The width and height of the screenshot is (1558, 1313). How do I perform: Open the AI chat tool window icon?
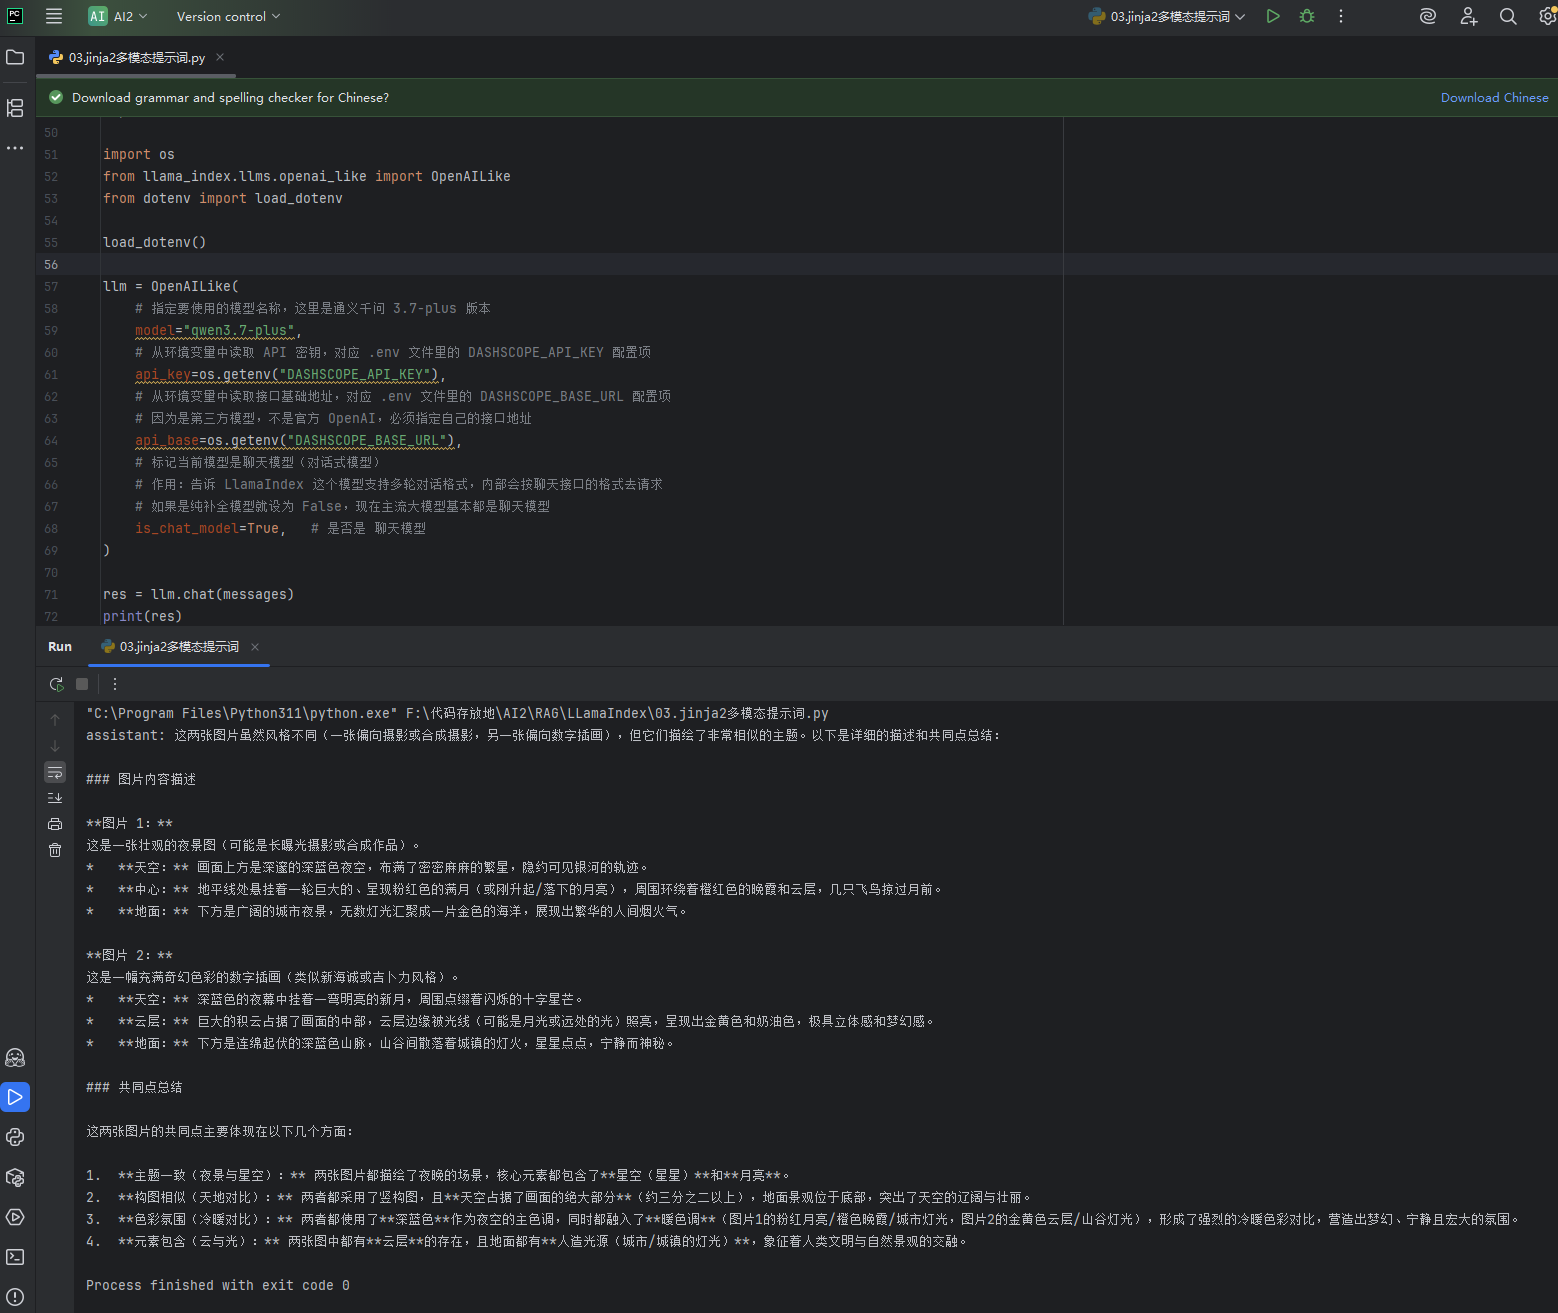point(15,1057)
